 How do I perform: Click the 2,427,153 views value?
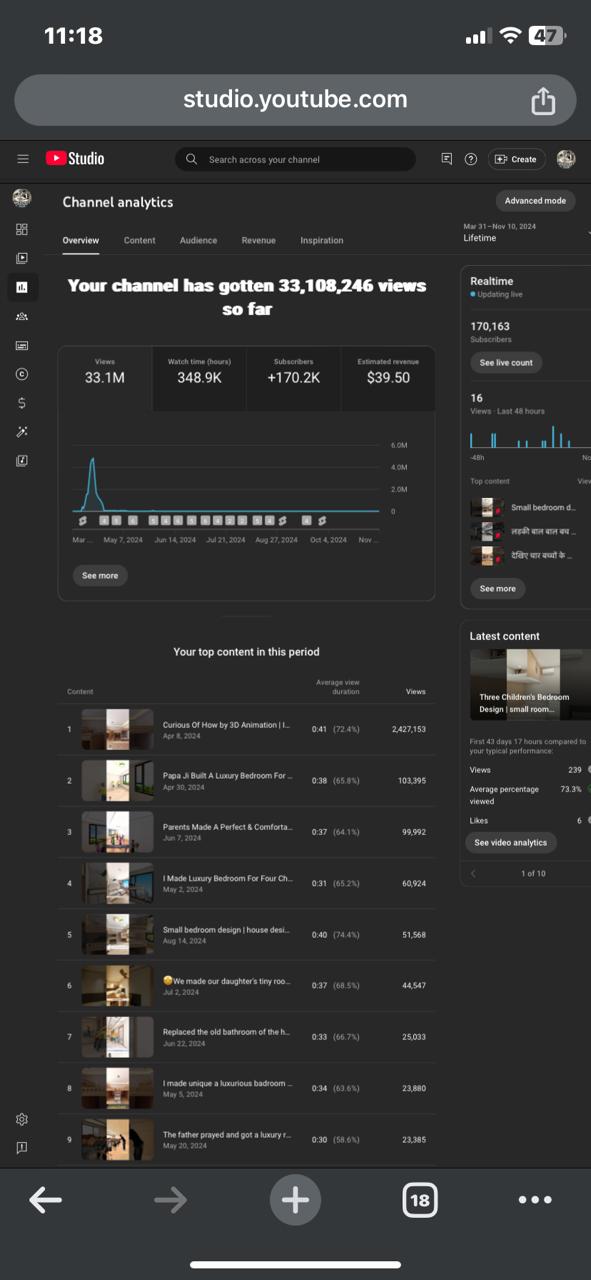[409, 730]
